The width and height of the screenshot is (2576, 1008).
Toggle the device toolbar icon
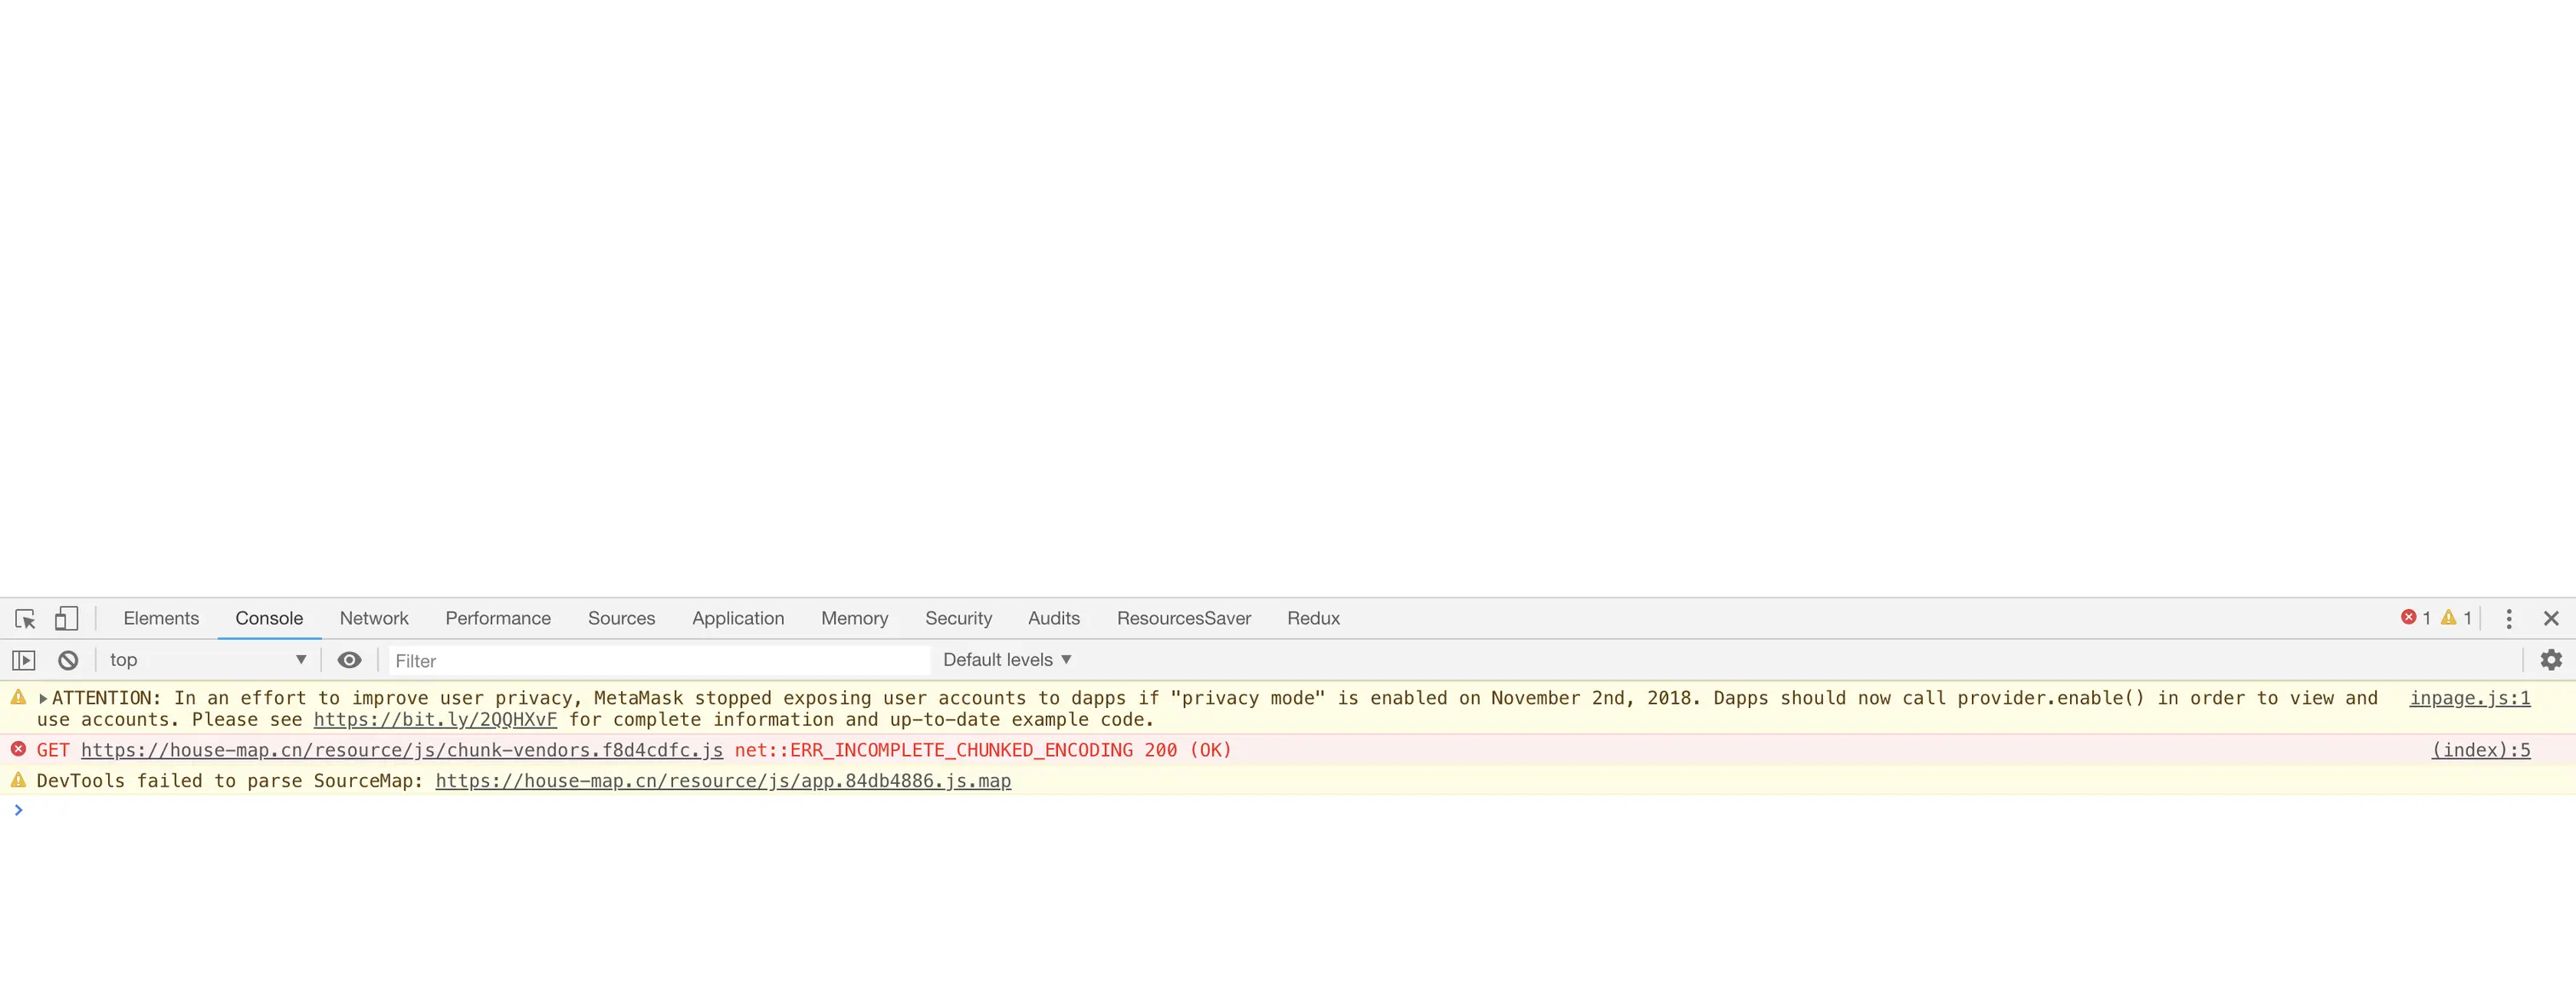click(x=66, y=619)
